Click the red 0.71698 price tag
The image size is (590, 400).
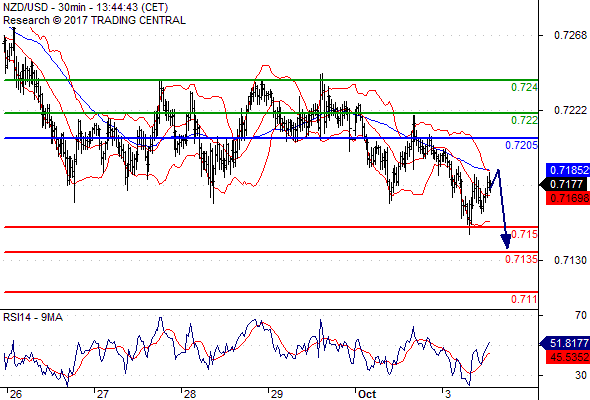[568, 198]
